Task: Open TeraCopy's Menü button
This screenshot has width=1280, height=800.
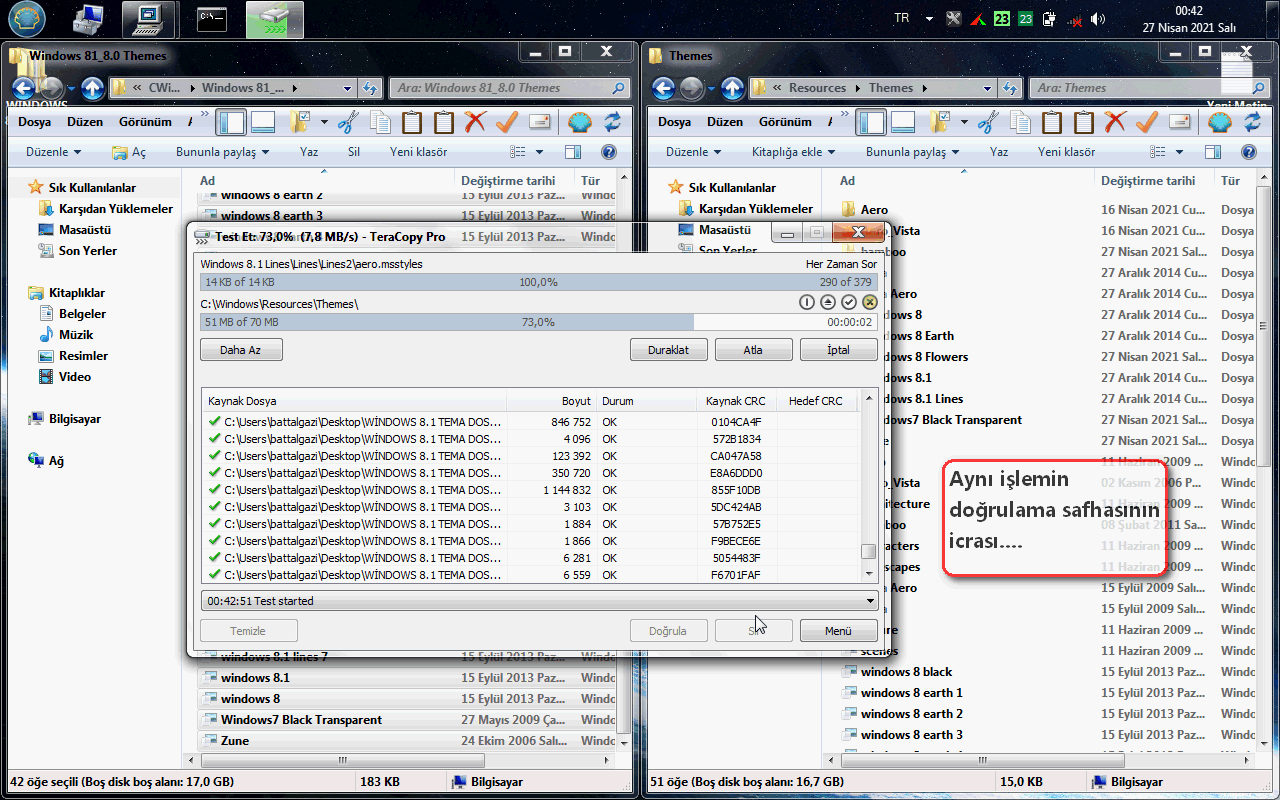Action: click(x=838, y=631)
